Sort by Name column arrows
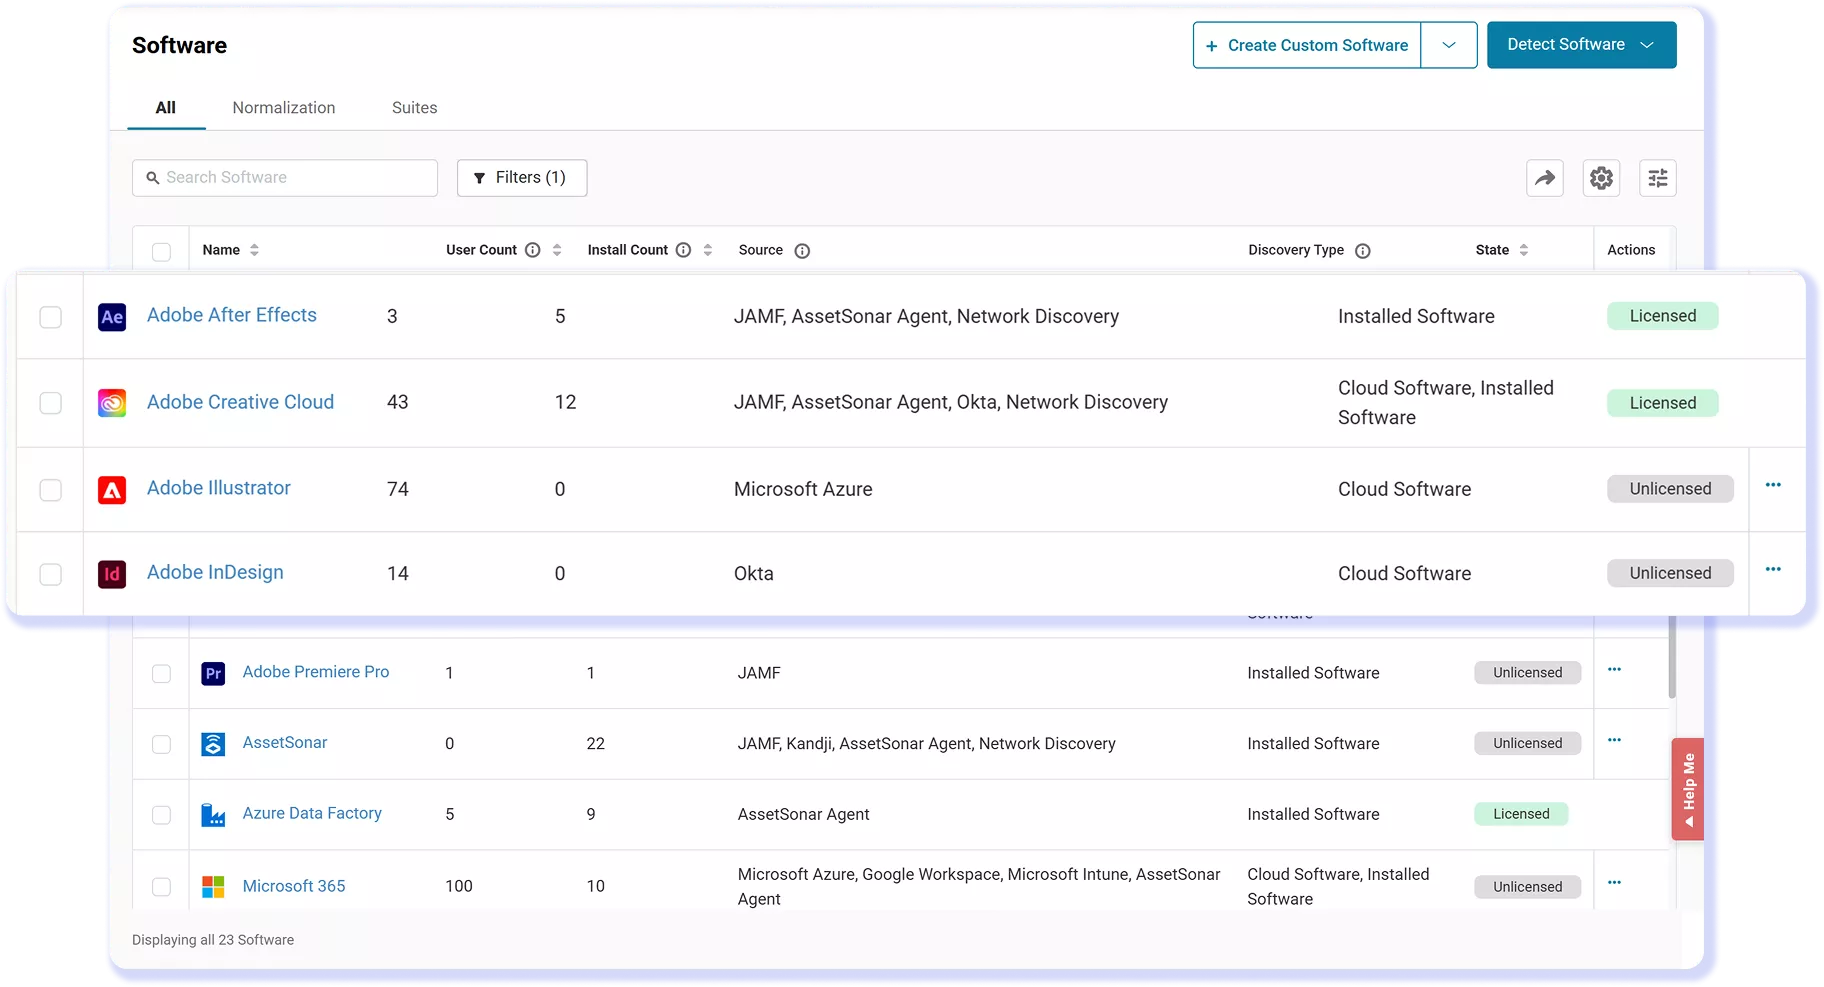Screen dimensions: 1824x987 coord(254,250)
